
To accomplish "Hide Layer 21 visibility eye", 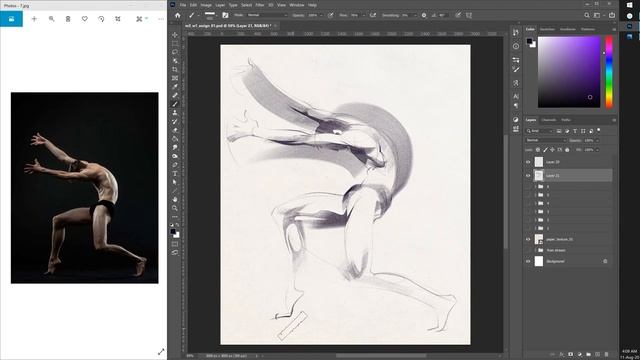I will 528,176.
